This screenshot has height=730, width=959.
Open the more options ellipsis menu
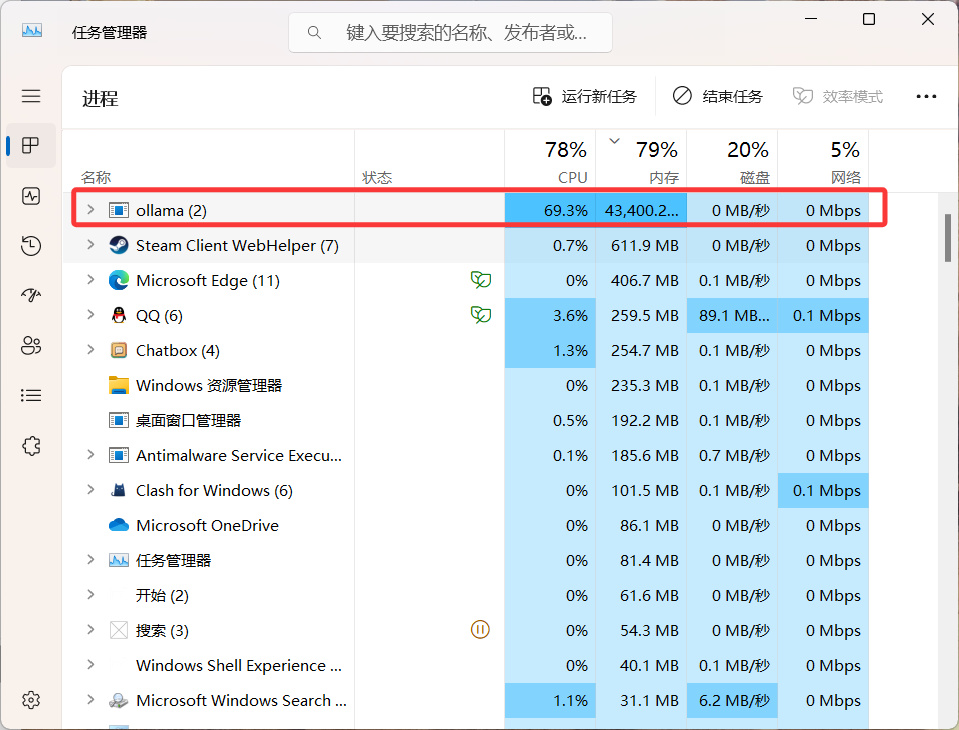pos(926,97)
